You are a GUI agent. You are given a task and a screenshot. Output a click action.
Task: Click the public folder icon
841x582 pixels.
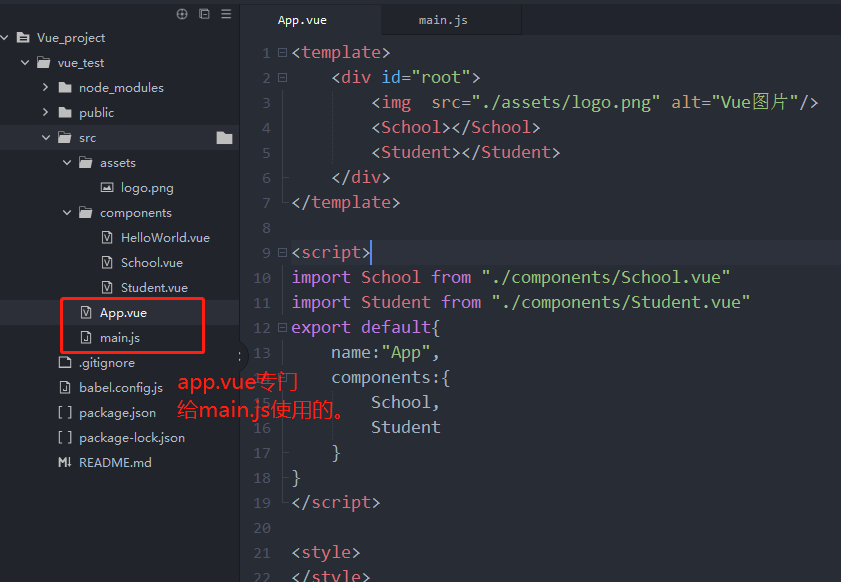point(65,113)
